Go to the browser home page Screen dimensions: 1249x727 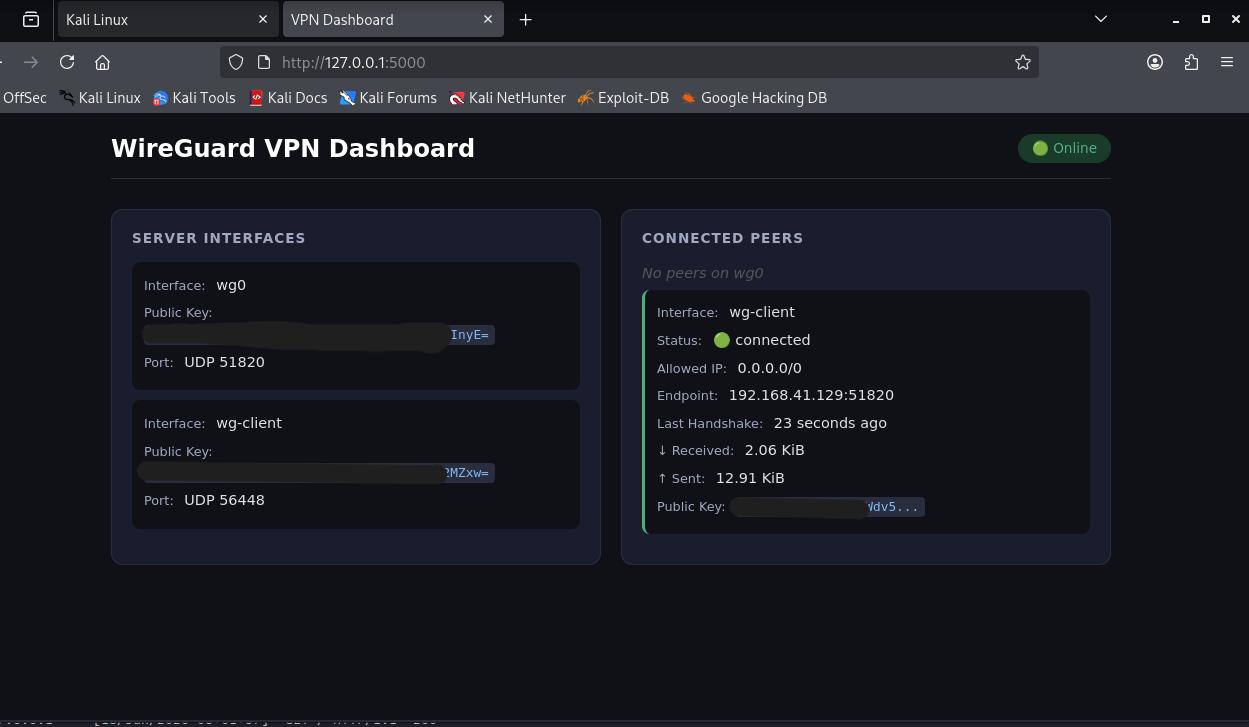click(102, 62)
